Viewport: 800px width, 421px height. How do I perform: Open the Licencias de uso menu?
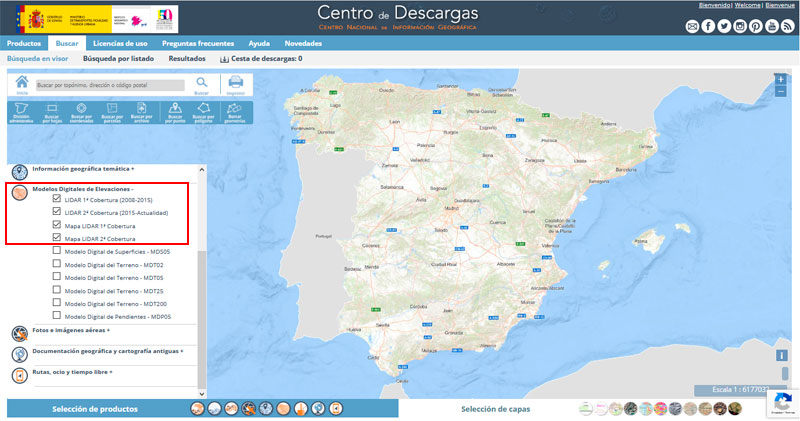[120, 43]
